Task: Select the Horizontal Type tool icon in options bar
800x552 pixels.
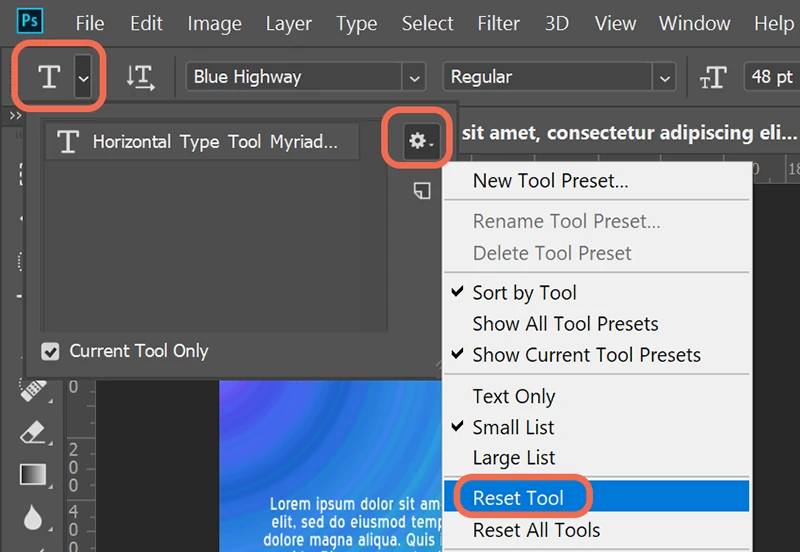Action: (49, 77)
